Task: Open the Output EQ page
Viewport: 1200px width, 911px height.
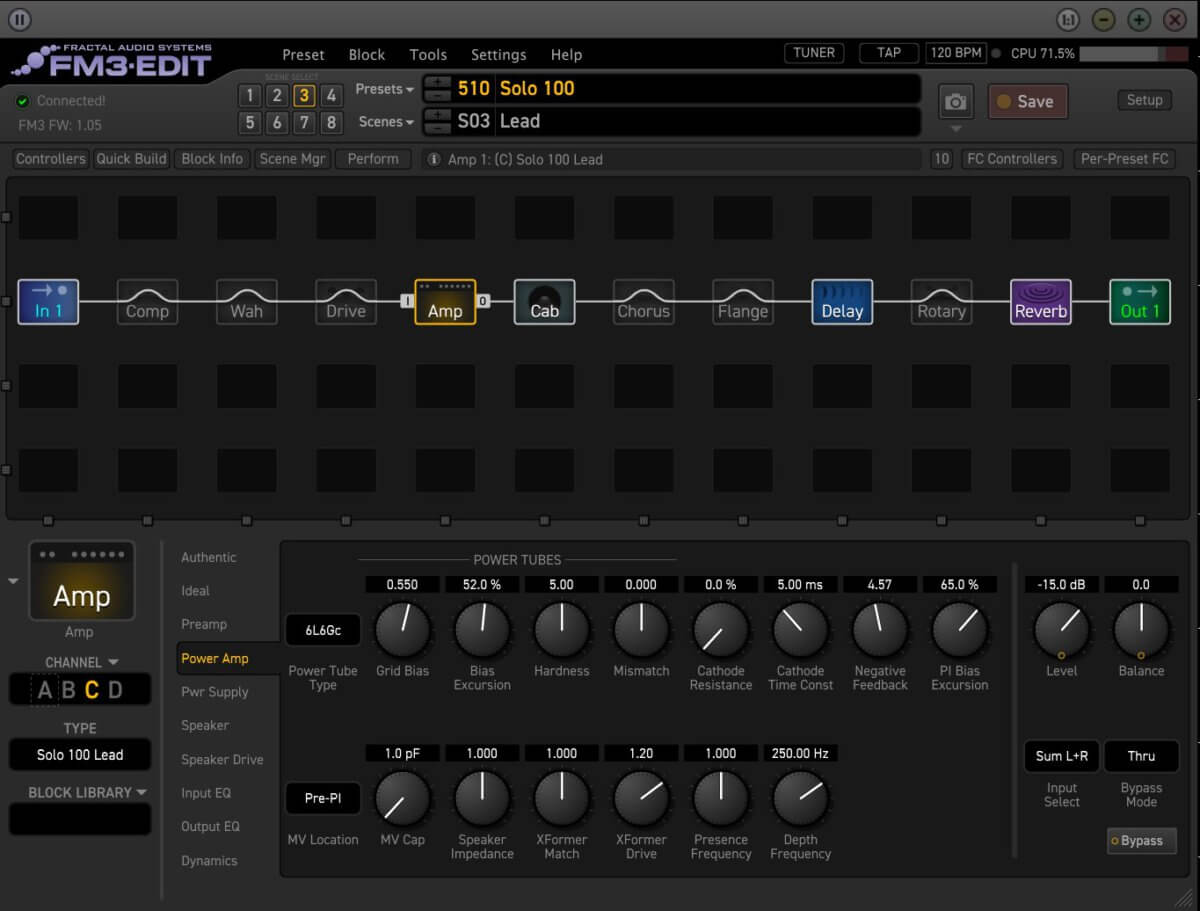Action: (210, 827)
